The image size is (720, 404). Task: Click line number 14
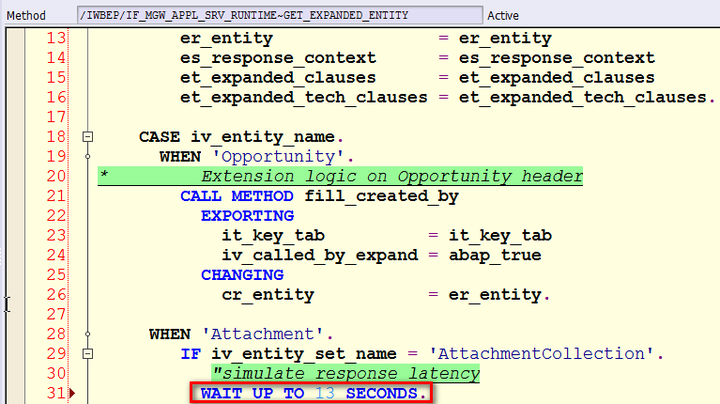(56, 58)
